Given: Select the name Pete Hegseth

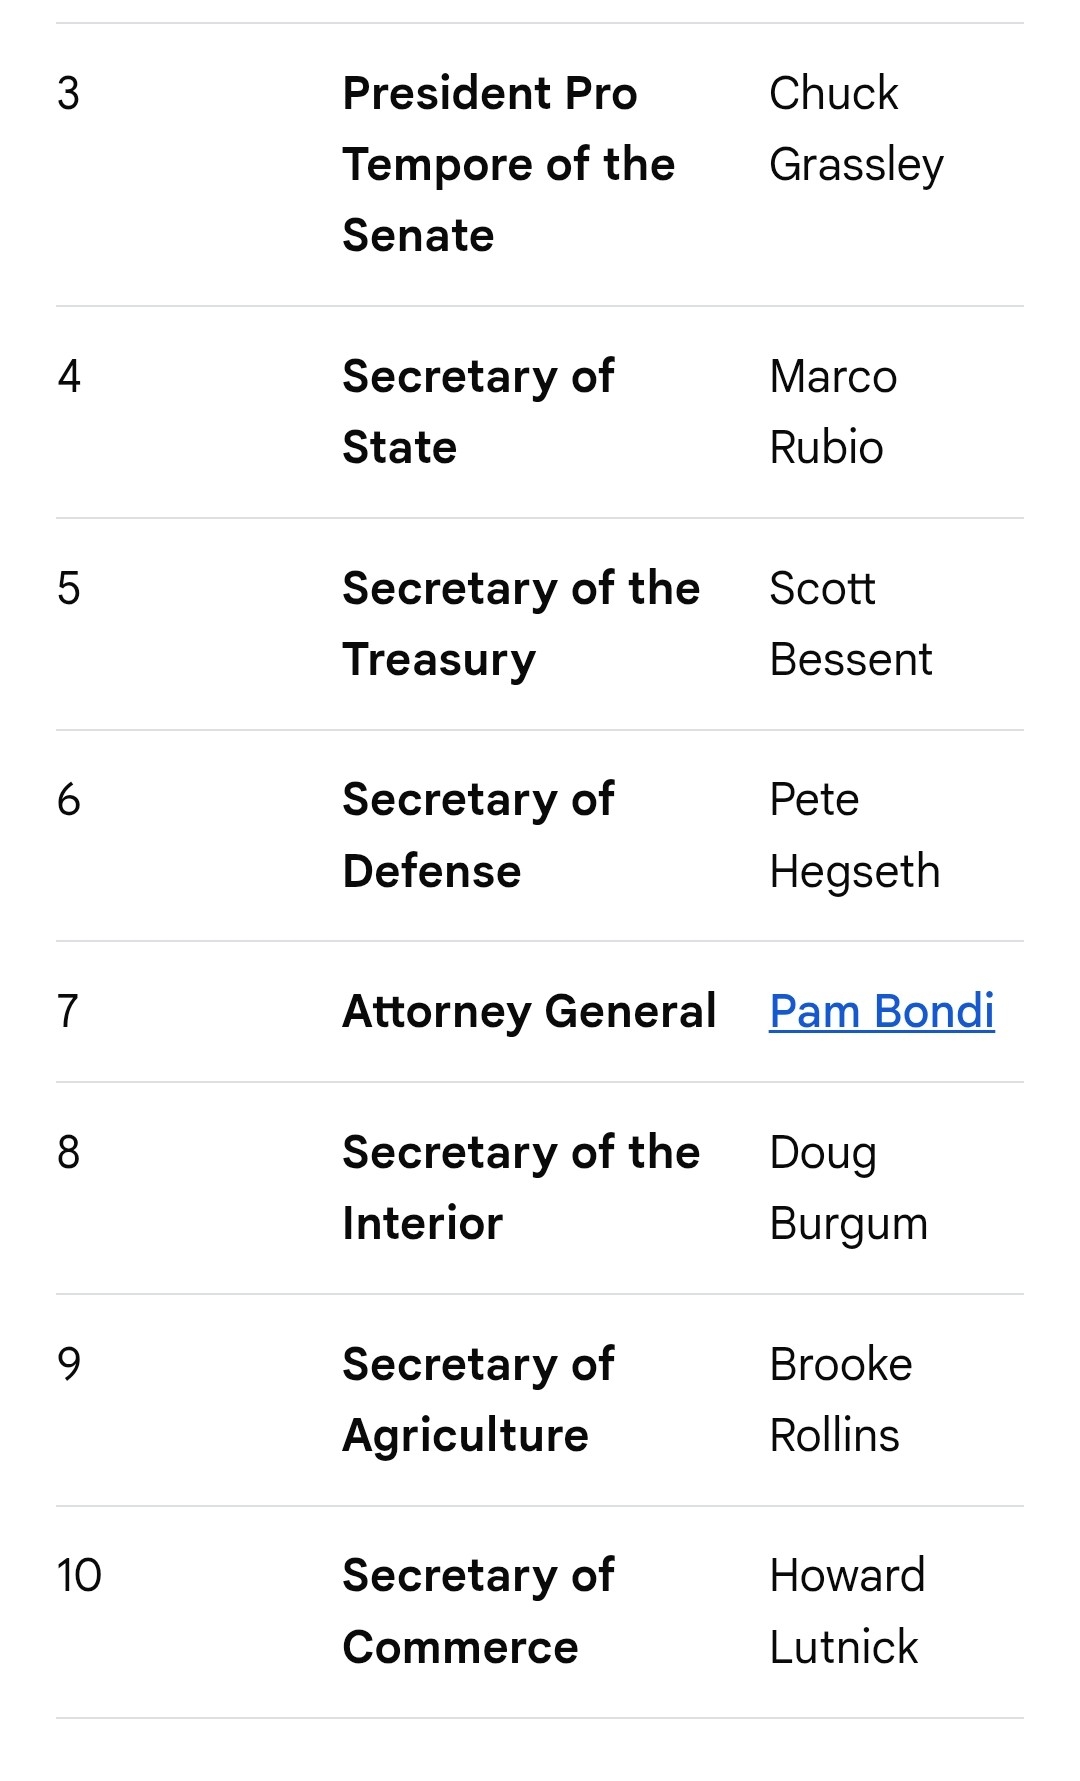Looking at the screenshot, I should pos(854,835).
